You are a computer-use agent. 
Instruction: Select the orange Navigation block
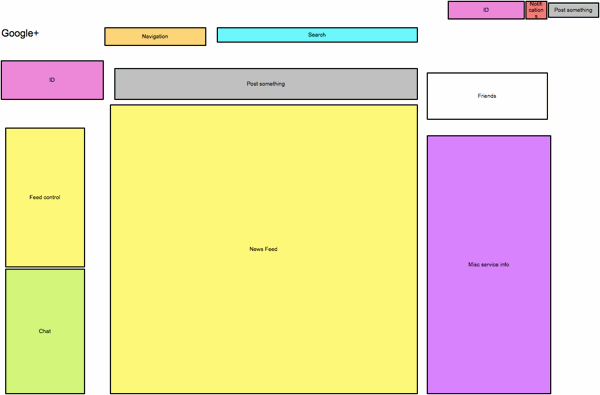155,36
